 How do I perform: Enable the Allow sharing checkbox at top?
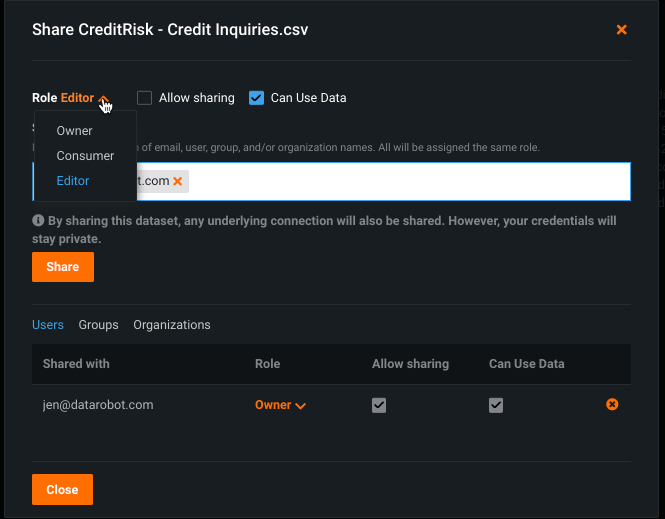[145, 98]
